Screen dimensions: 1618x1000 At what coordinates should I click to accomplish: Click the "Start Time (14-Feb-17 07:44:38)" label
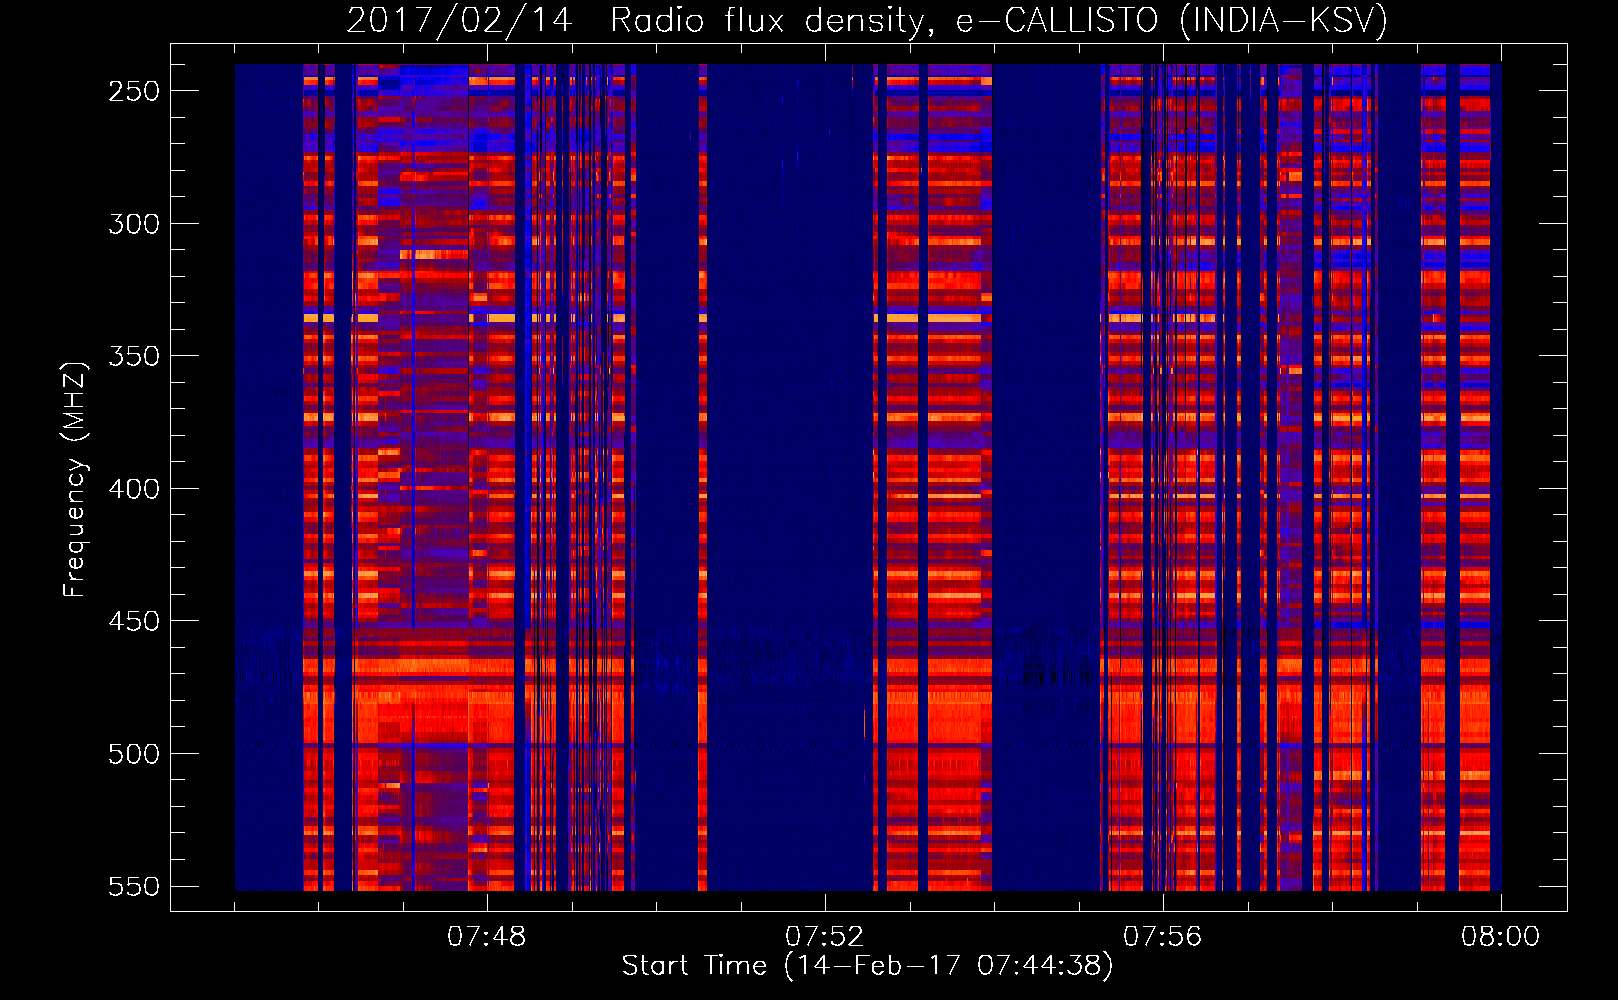coord(867,966)
